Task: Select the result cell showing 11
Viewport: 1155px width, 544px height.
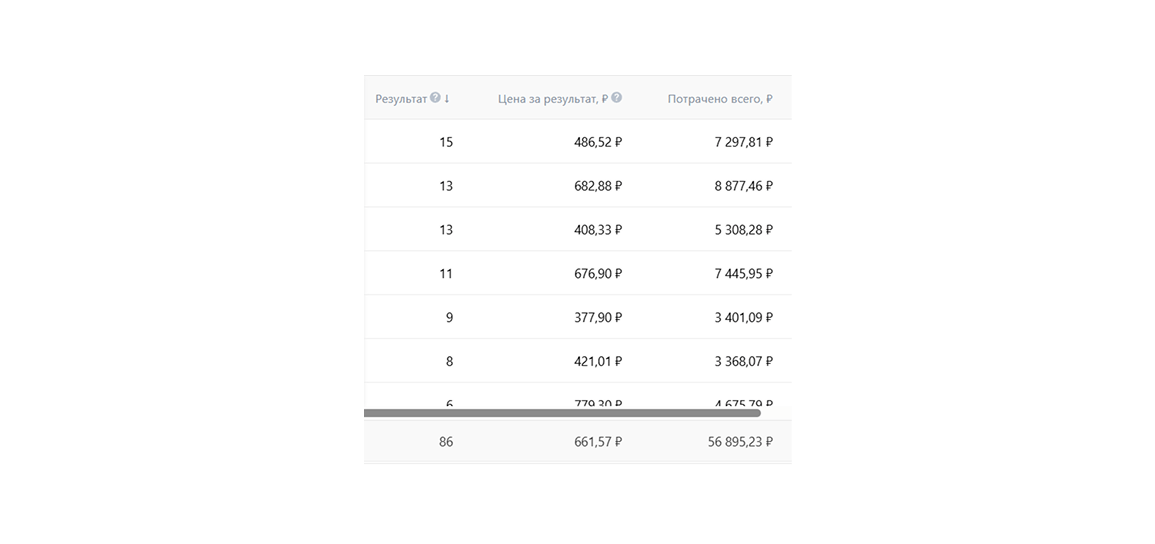Action: [446, 274]
